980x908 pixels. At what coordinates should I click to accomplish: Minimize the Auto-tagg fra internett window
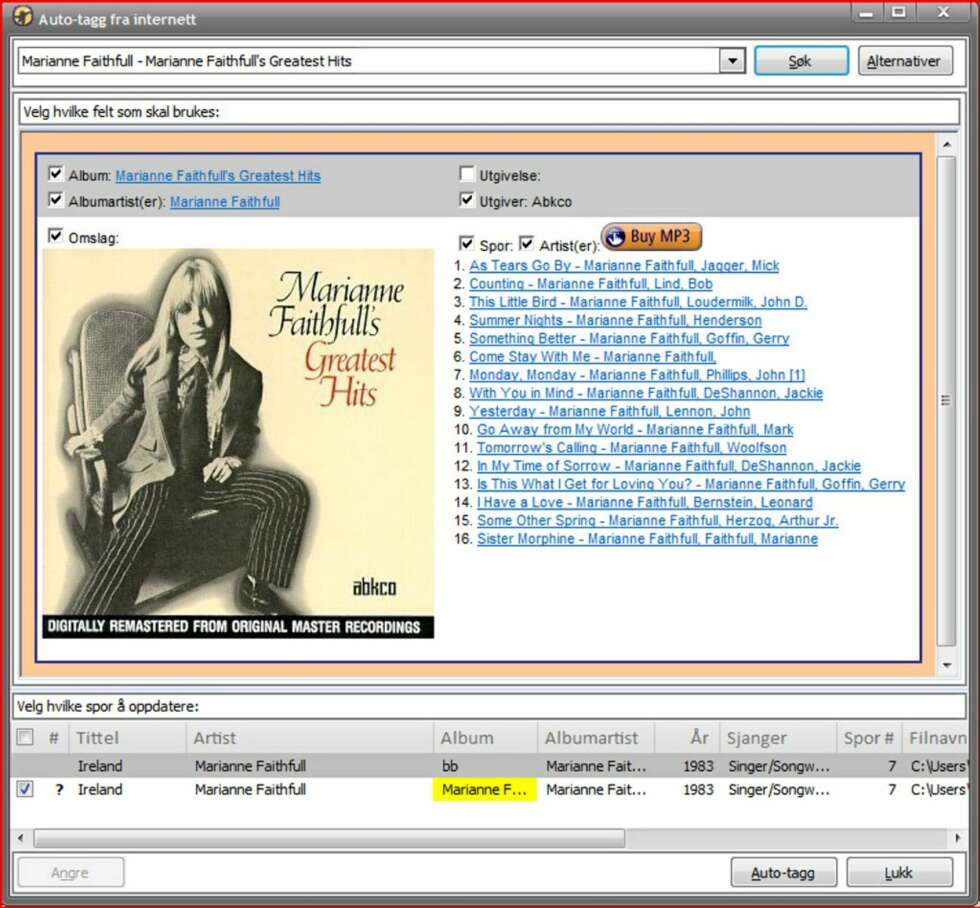click(x=866, y=12)
